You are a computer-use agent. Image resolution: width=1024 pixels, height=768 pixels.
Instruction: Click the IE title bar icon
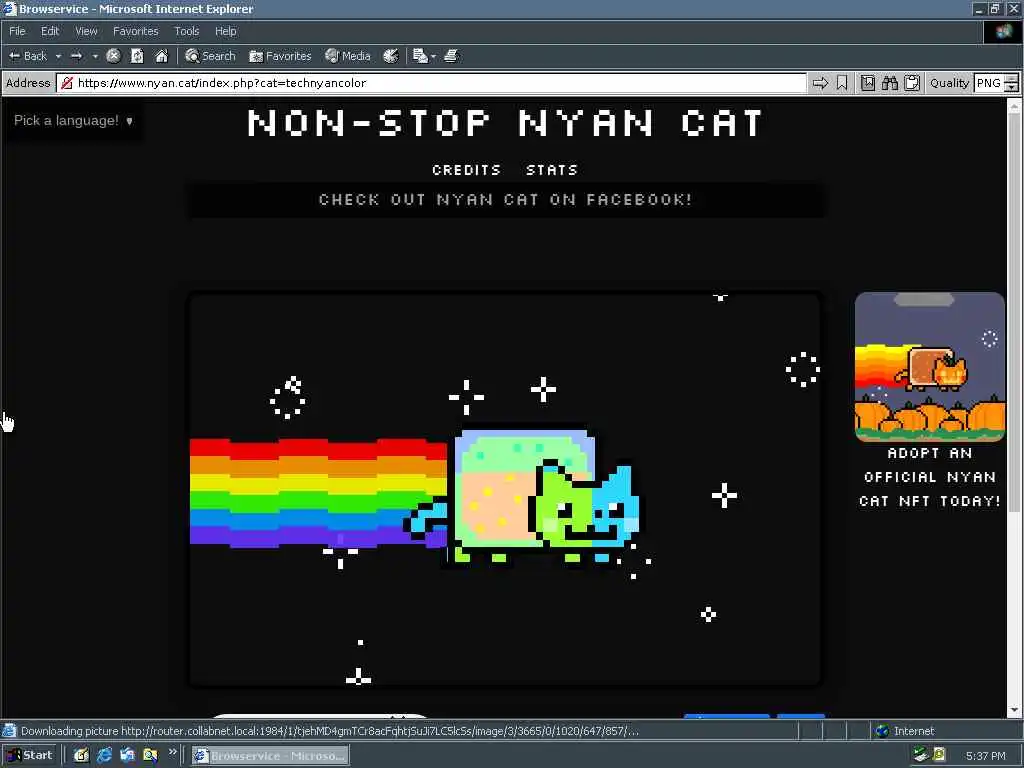pos(9,8)
